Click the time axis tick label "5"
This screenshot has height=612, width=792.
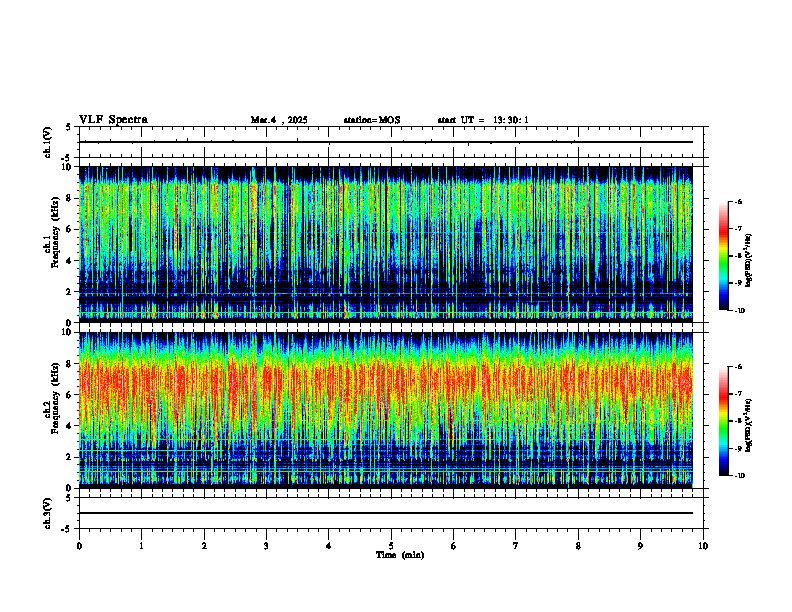(x=391, y=546)
